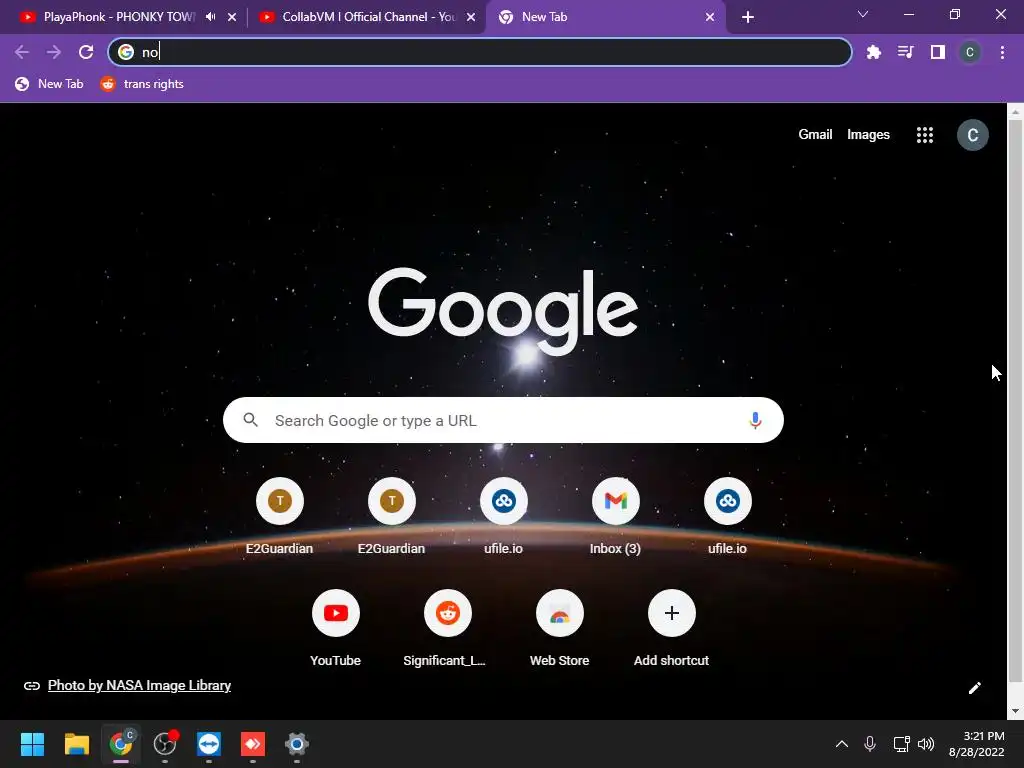Viewport: 1024px width, 768px height.
Task: Expand the tab search dropdown
Action: [x=863, y=14]
